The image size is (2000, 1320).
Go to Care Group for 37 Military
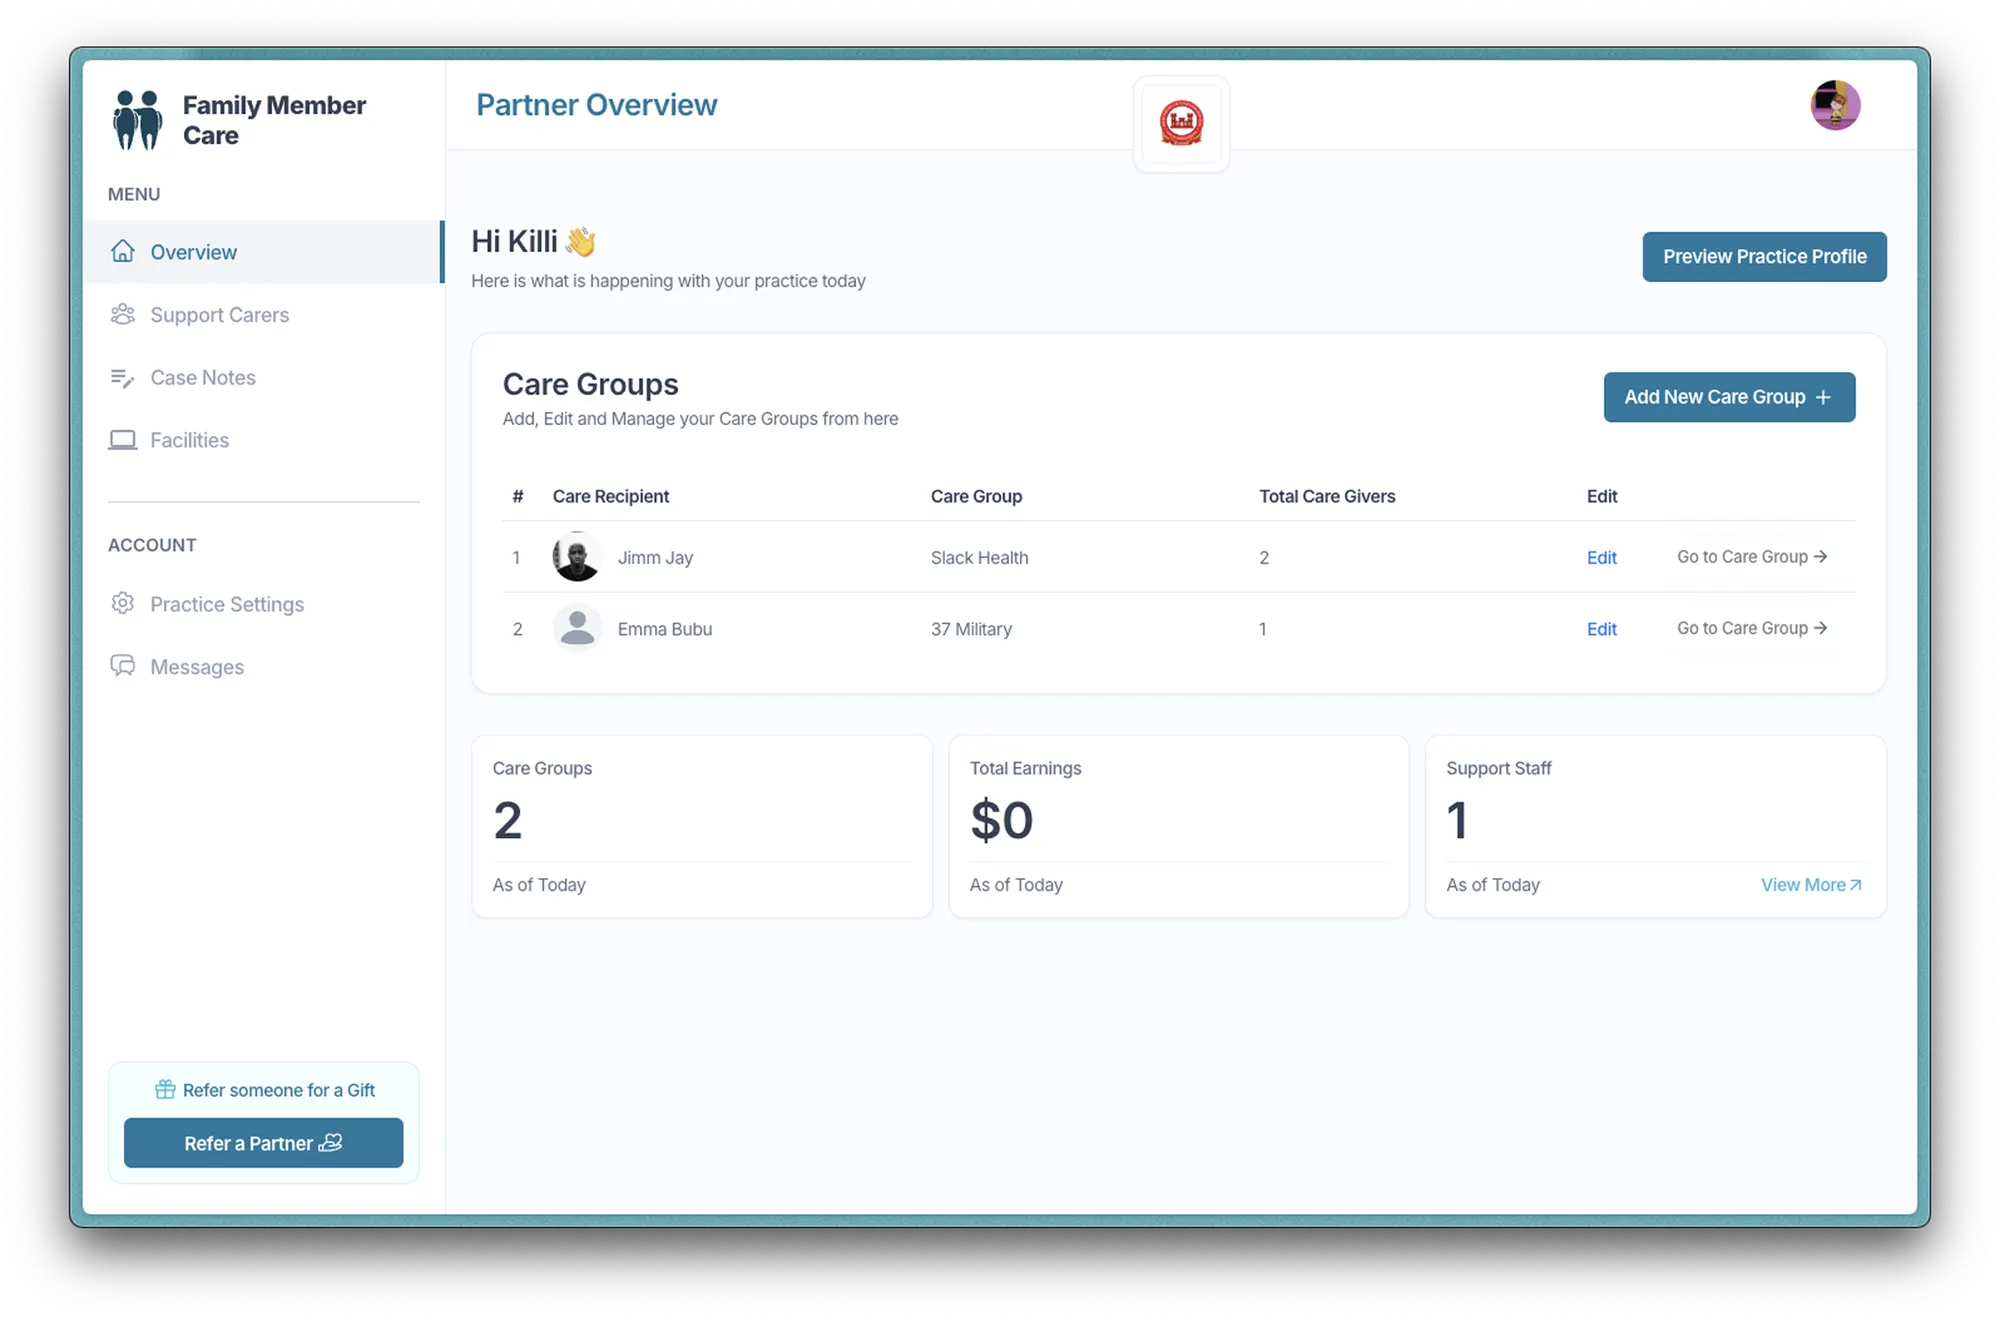(x=1752, y=628)
